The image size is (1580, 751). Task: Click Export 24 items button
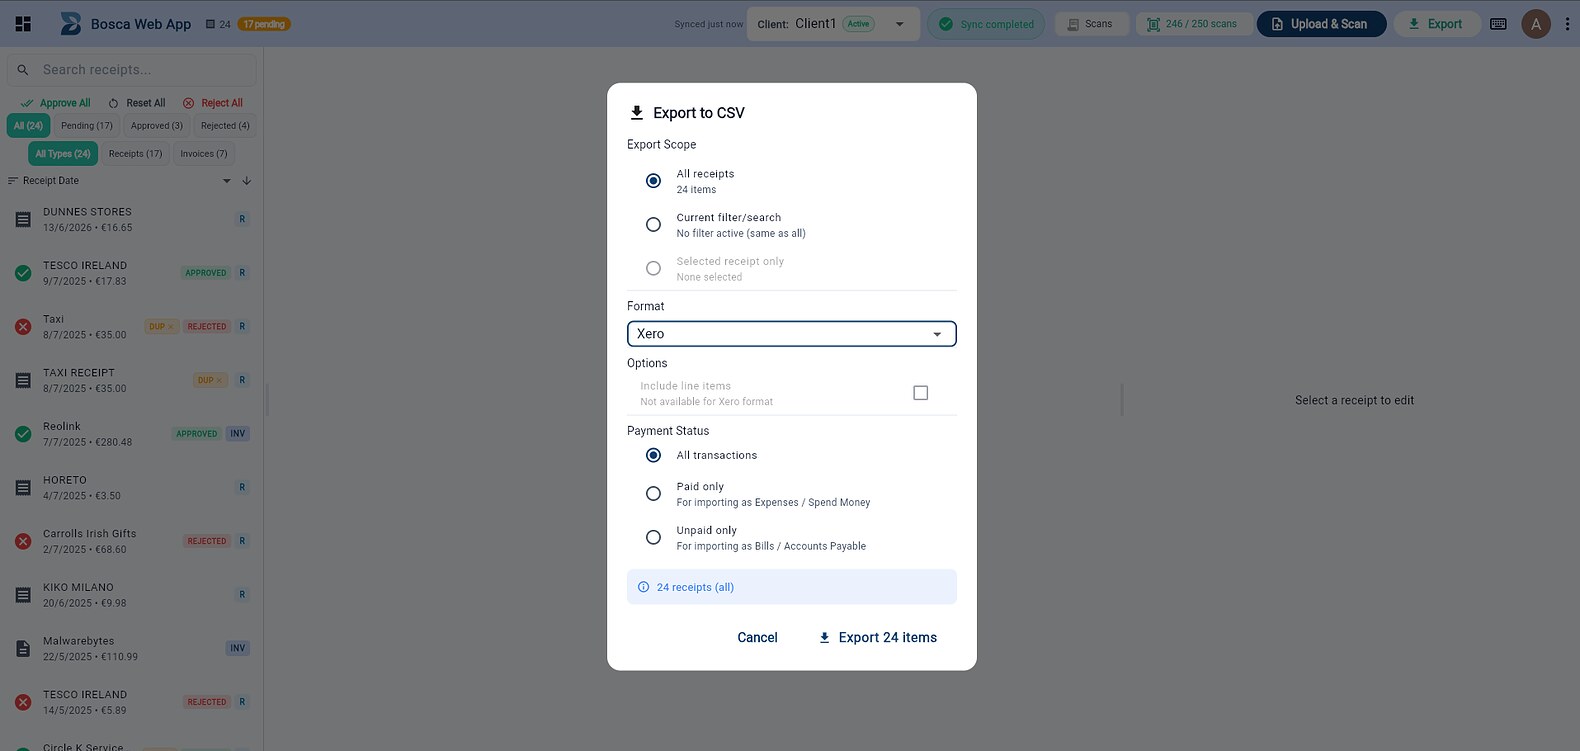tap(878, 638)
